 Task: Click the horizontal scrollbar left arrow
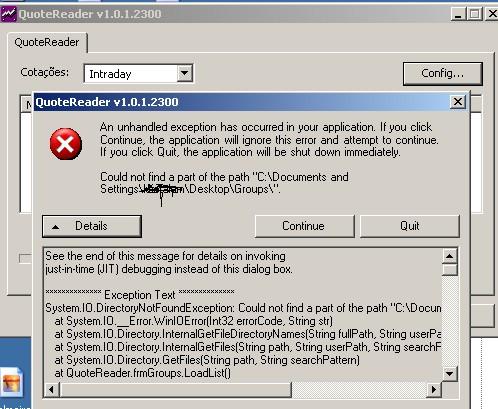point(51,389)
